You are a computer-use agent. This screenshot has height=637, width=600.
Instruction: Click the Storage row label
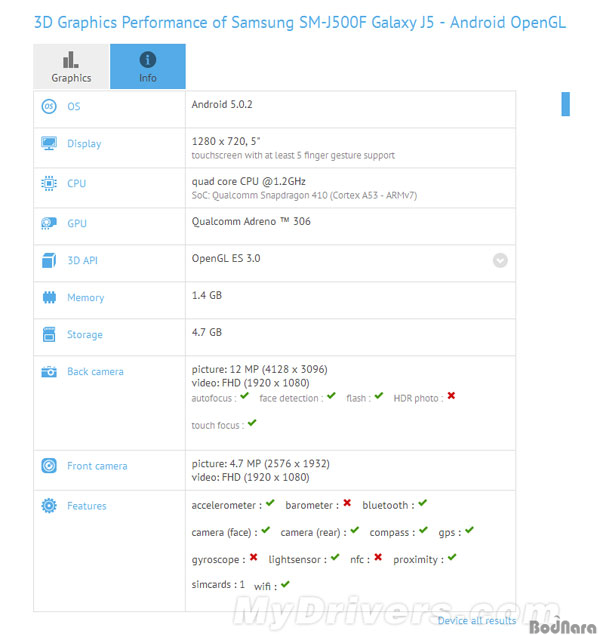coord(85,335)
